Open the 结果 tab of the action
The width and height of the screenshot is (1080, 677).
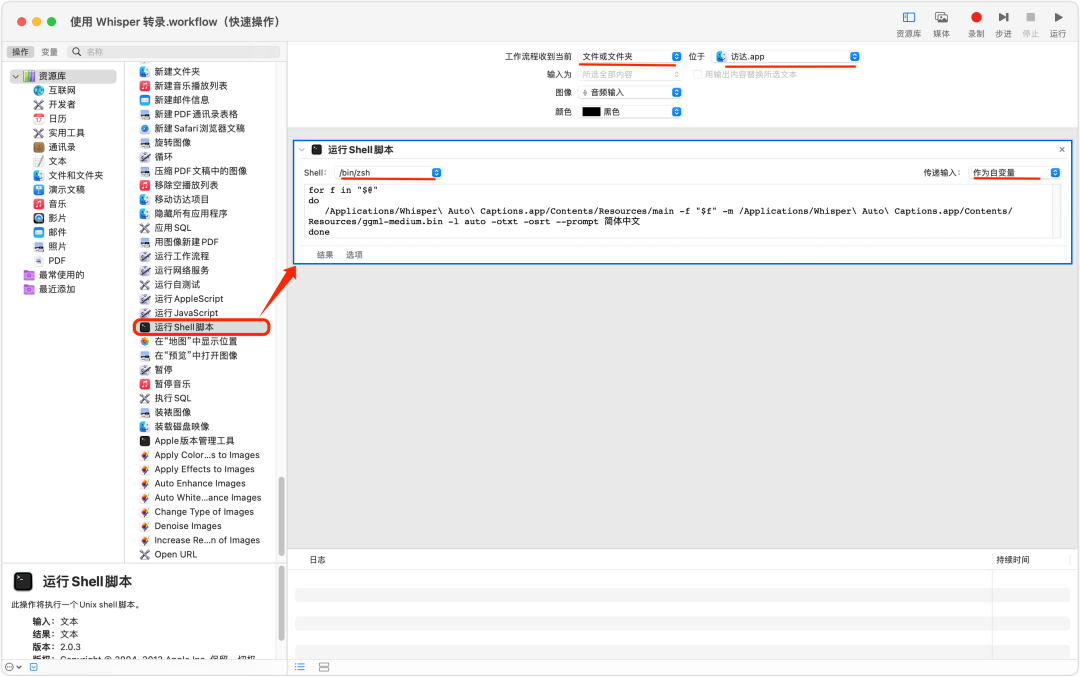[x=325, y=255]
